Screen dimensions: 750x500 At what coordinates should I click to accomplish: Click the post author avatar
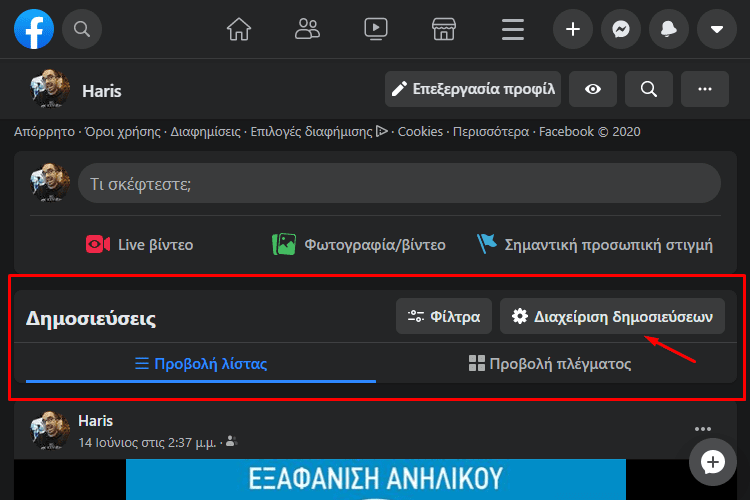[x=50, y=431]
